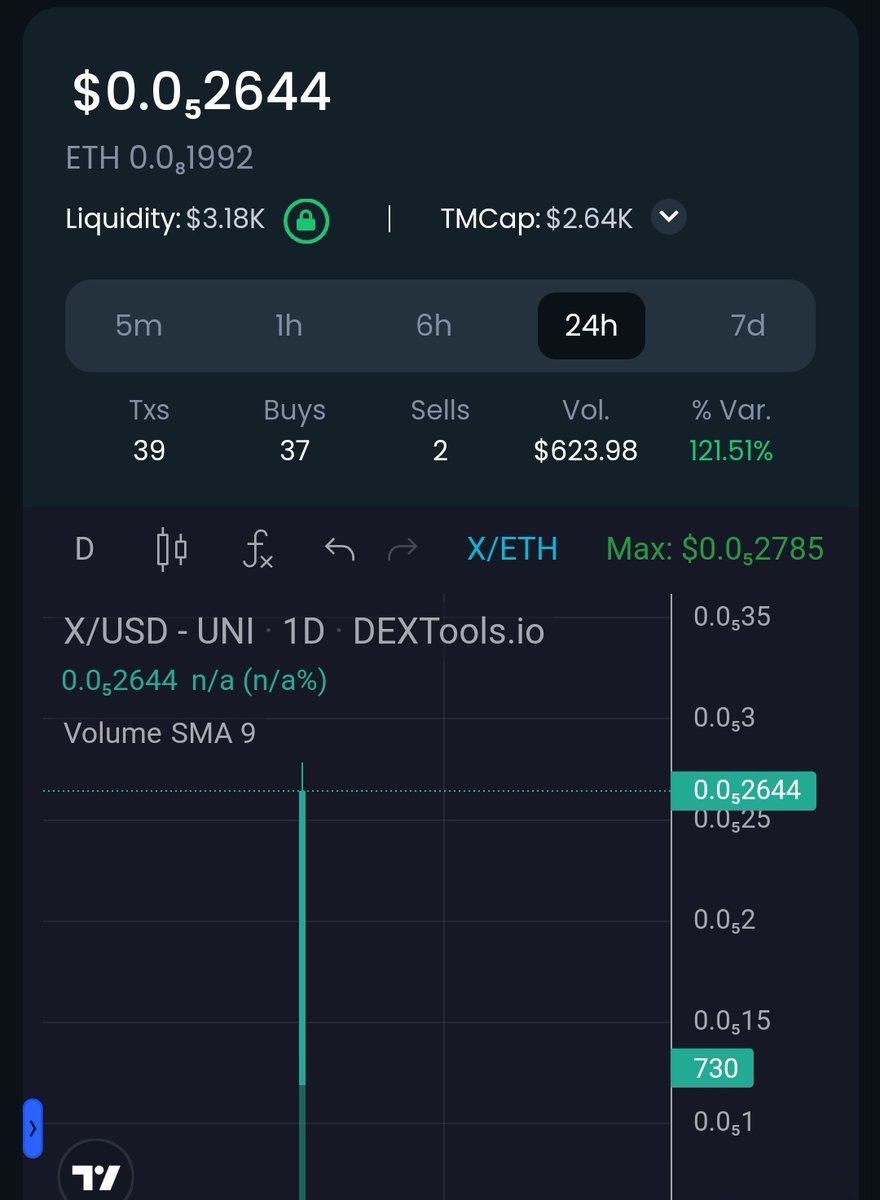Click the 0.0₅3 price axis label
880x1200 pixels.
coord(724,718)
